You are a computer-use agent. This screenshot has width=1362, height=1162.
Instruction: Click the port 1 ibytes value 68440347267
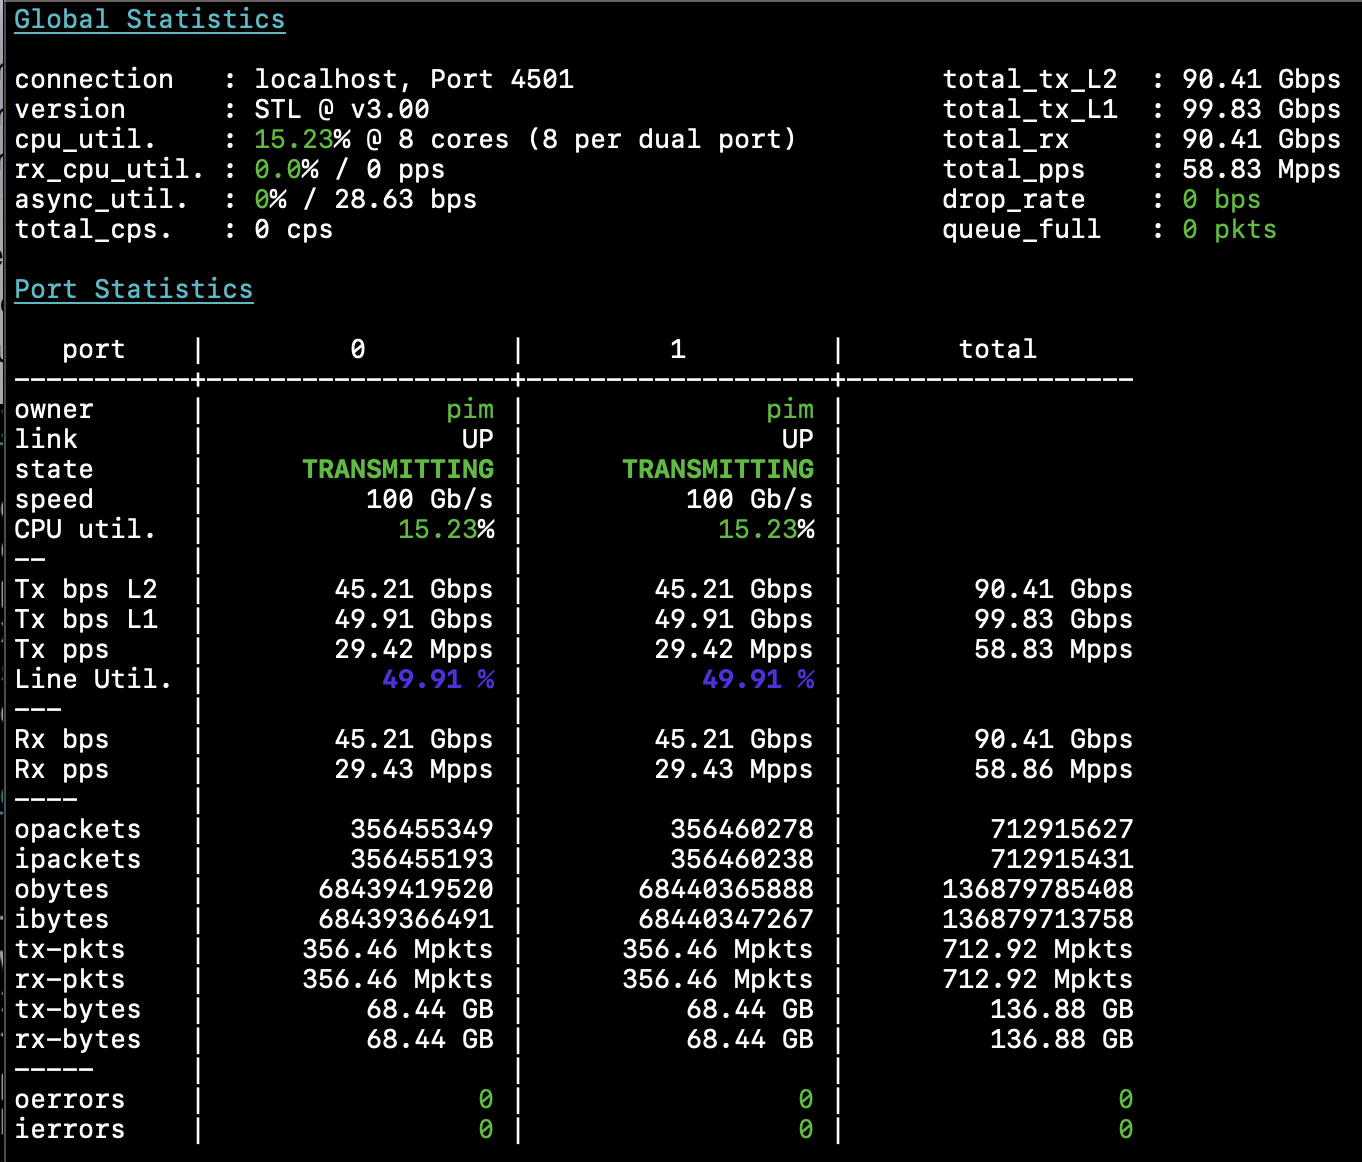725,920
